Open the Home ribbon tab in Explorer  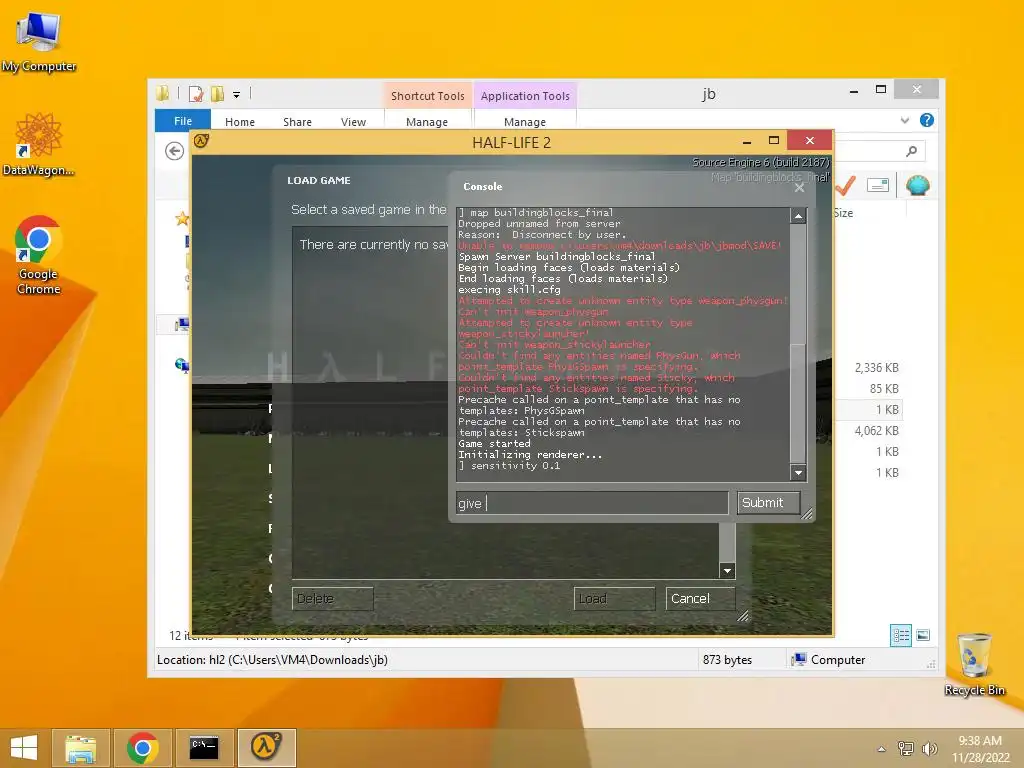[x=240, y=121]
